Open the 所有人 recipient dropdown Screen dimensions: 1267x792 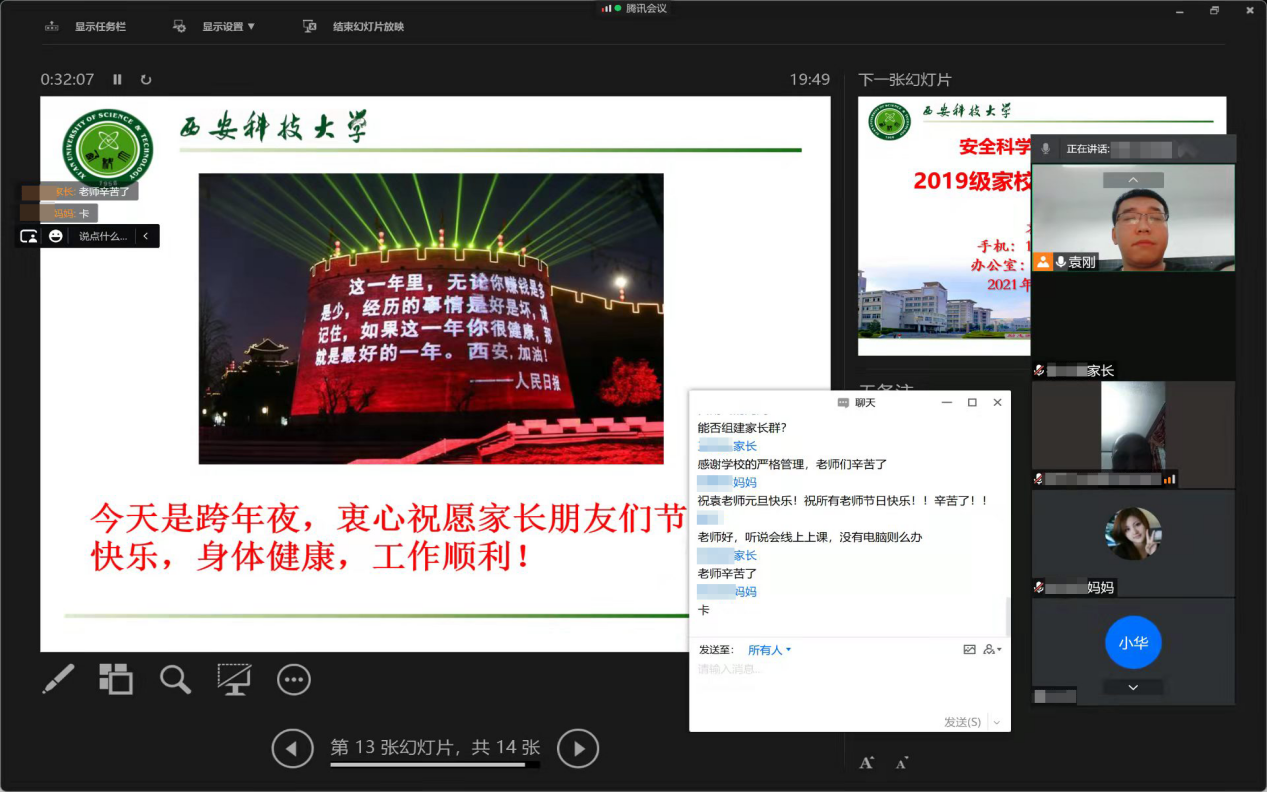coord(769,650)
